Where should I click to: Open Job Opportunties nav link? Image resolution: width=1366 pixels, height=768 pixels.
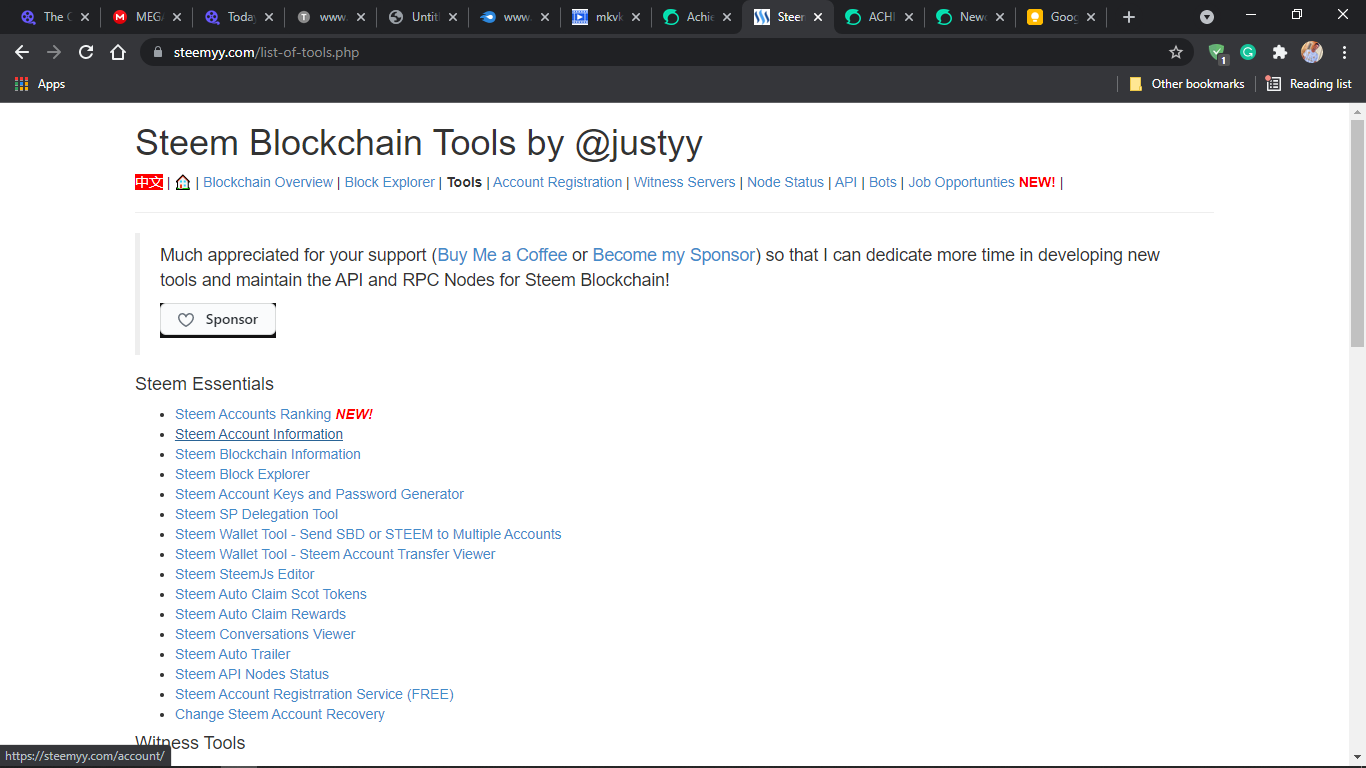tap(961, 182)
